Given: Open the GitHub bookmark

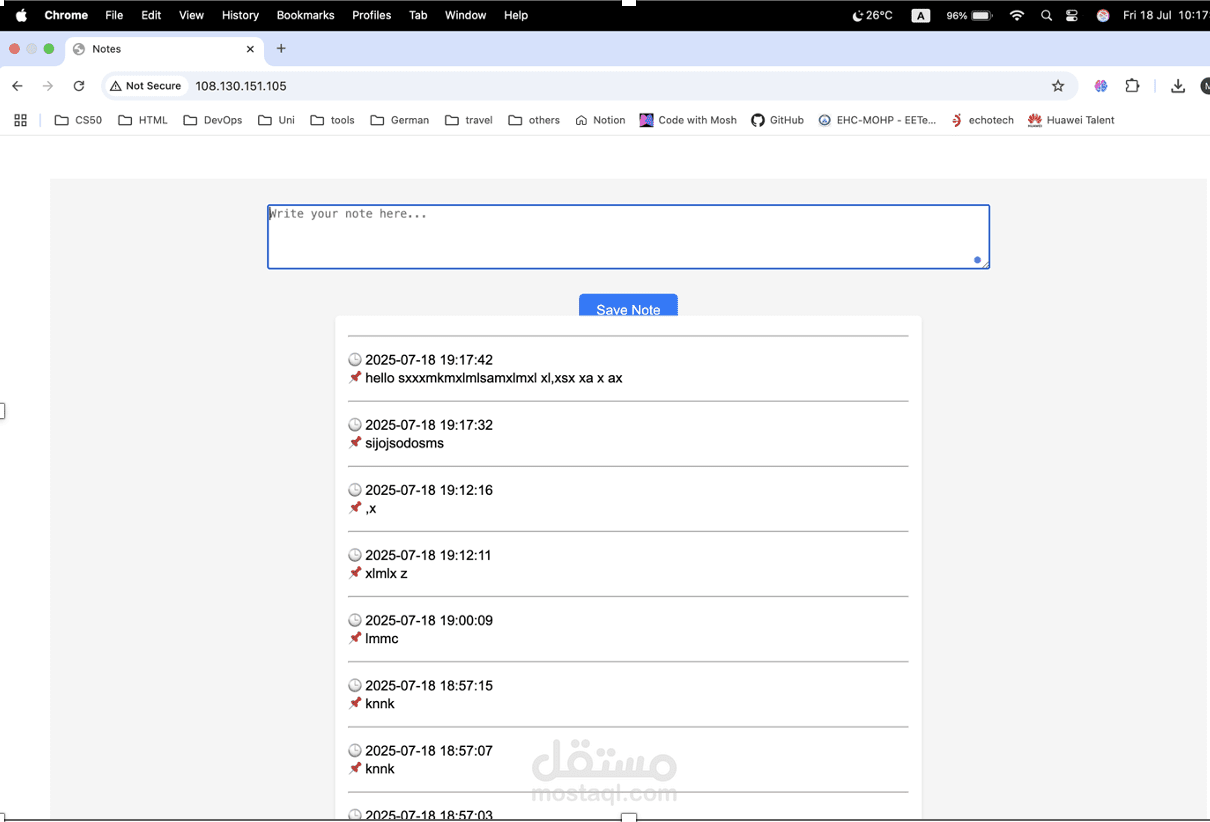Looking at the screenshot, I should 777,120.
